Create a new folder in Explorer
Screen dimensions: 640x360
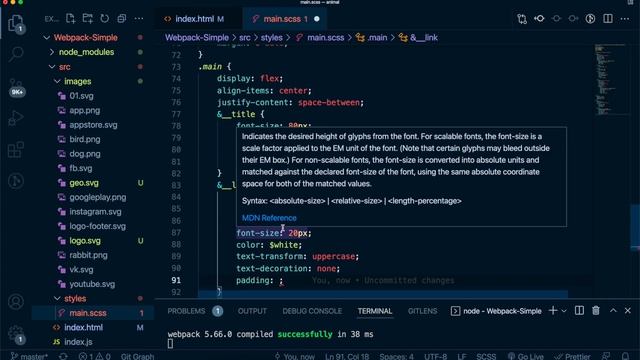(x=88, y=19)
